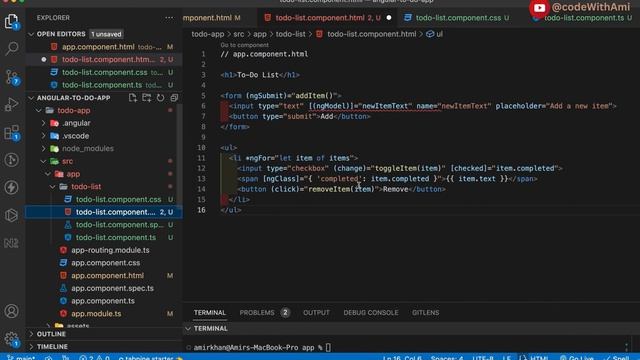Open app.component.ts file
The width and height of the screenshot is (640, 360).
tap(104, 301)
